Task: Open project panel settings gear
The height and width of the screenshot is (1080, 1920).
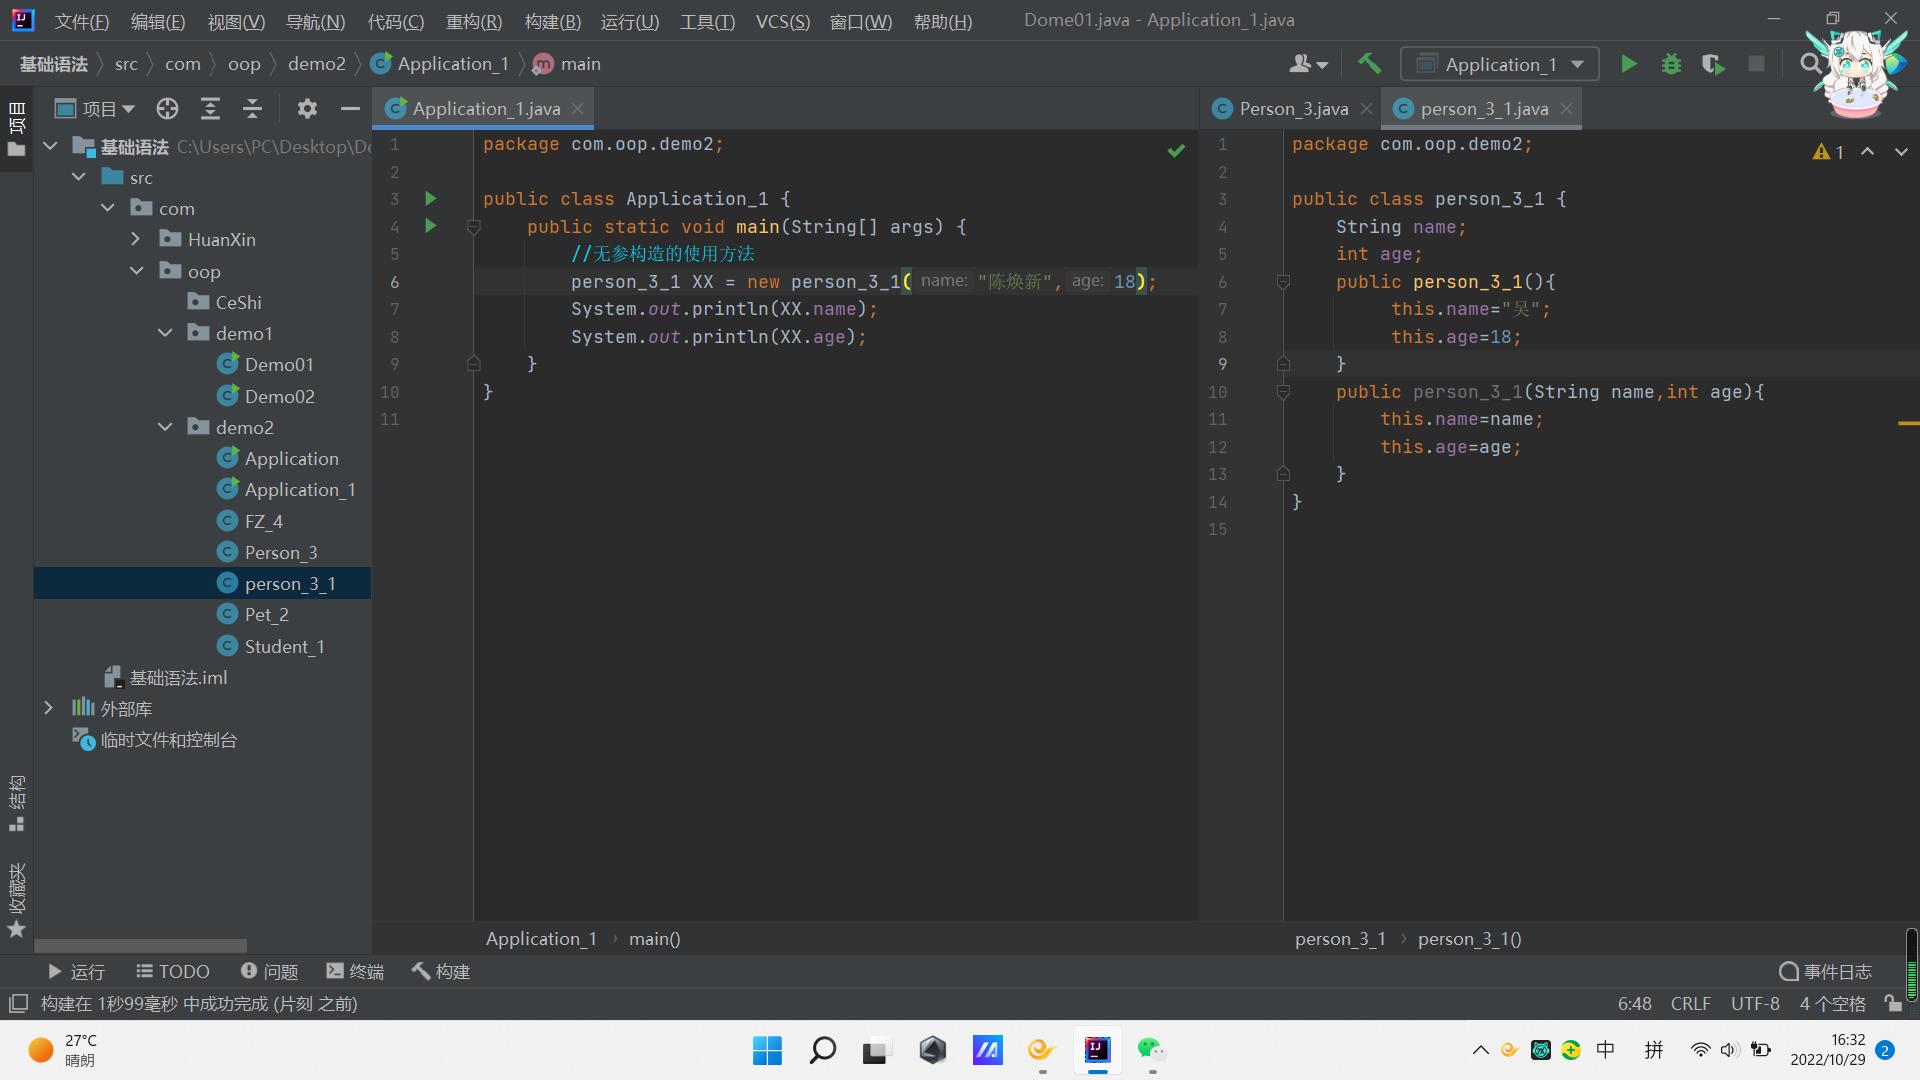Action: tap(307, 109)
